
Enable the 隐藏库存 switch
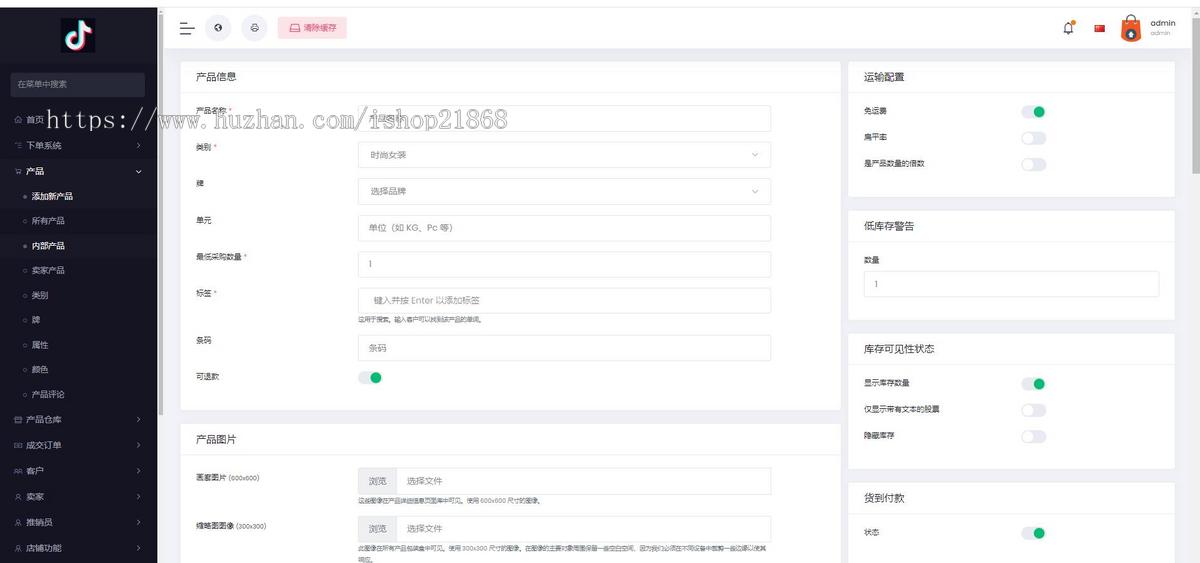pos(1033,436)
